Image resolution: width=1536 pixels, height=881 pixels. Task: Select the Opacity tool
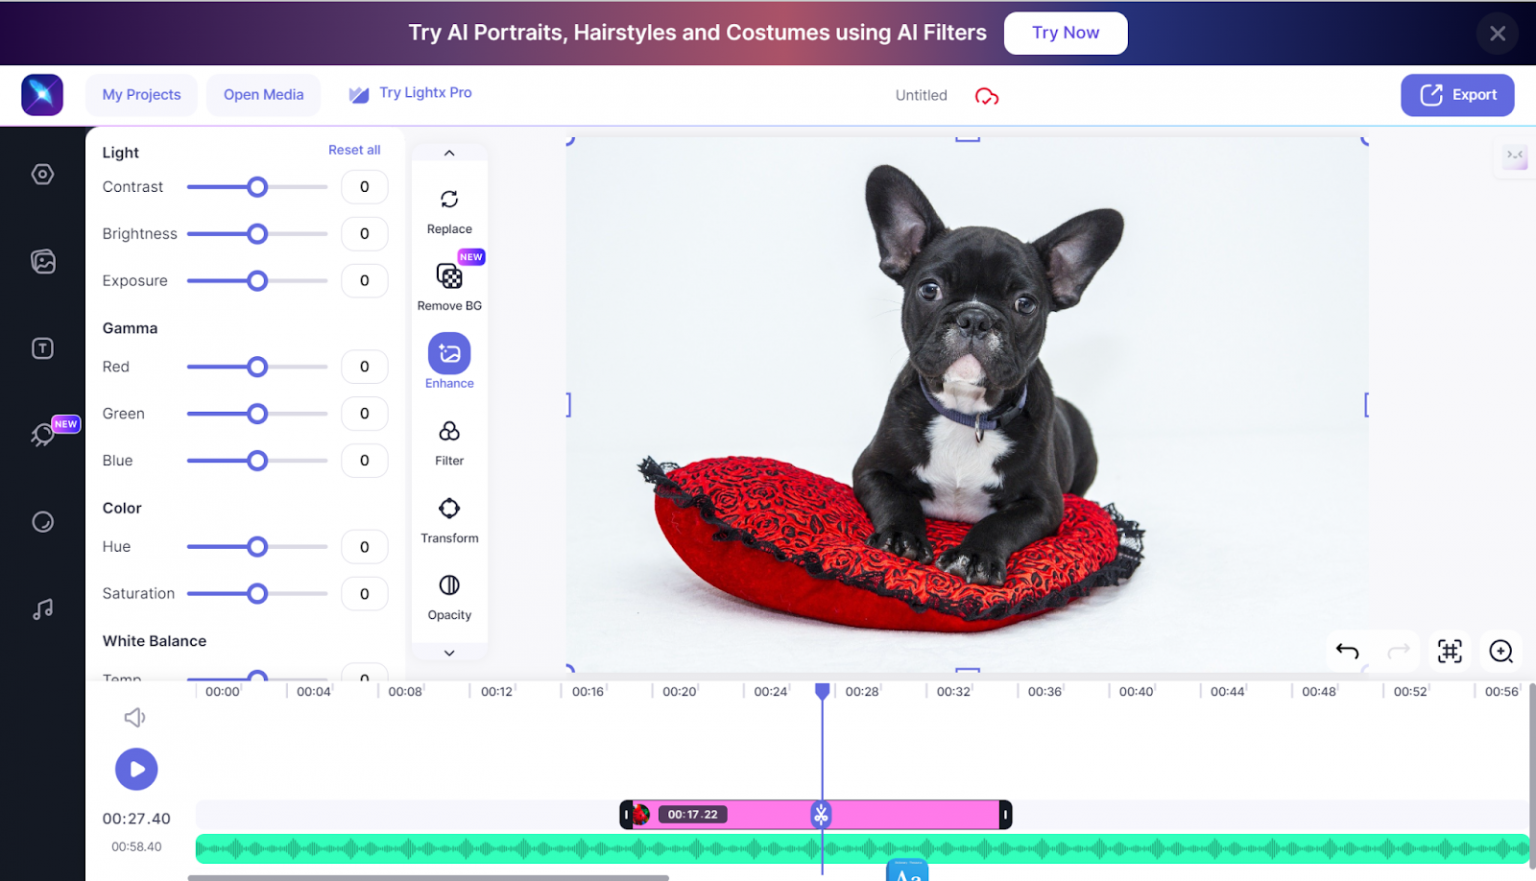pyautogui.click(x=449, y=596)
